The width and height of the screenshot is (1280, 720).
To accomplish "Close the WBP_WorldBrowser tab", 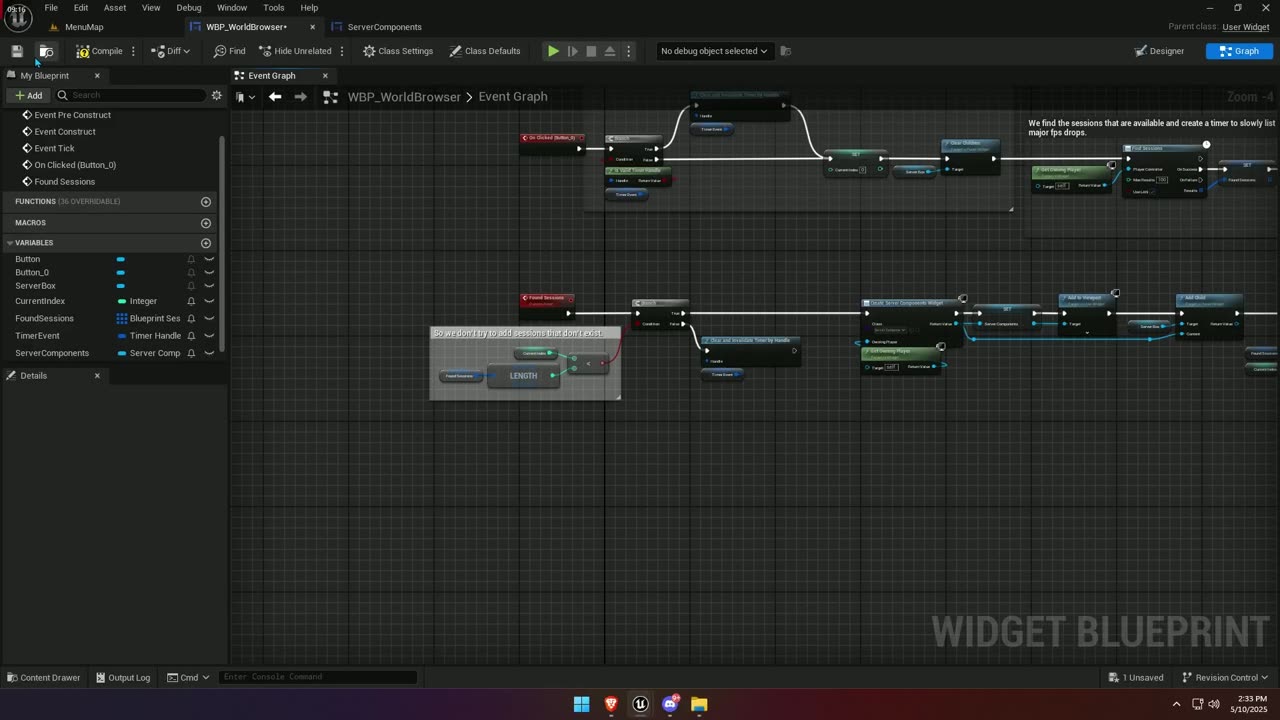I will [x=312, y=27].
